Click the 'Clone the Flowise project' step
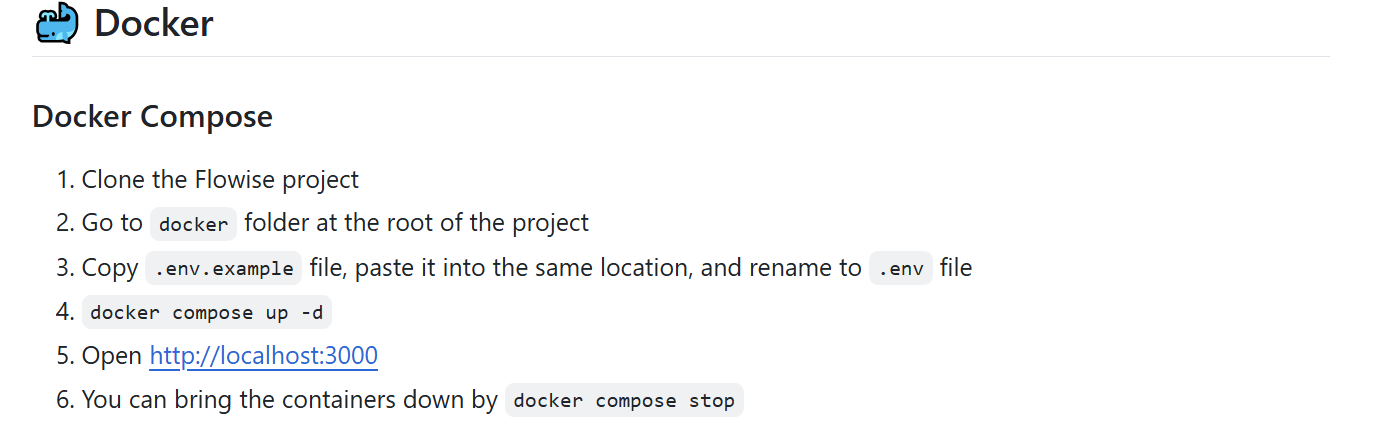Image resolution: width=1375 pixels, height=433 pixels. point(220,179)
